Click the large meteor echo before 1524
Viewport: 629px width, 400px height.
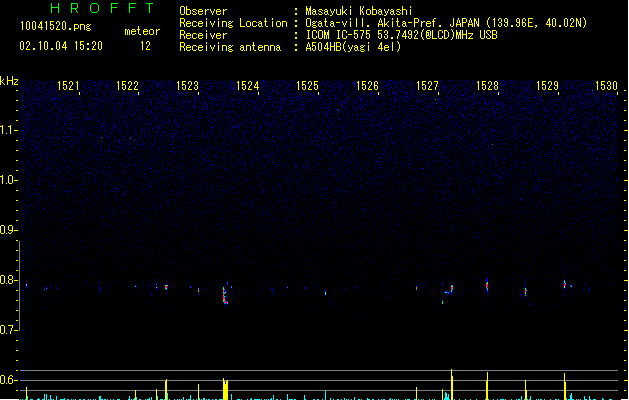click(x=225, y=295)
